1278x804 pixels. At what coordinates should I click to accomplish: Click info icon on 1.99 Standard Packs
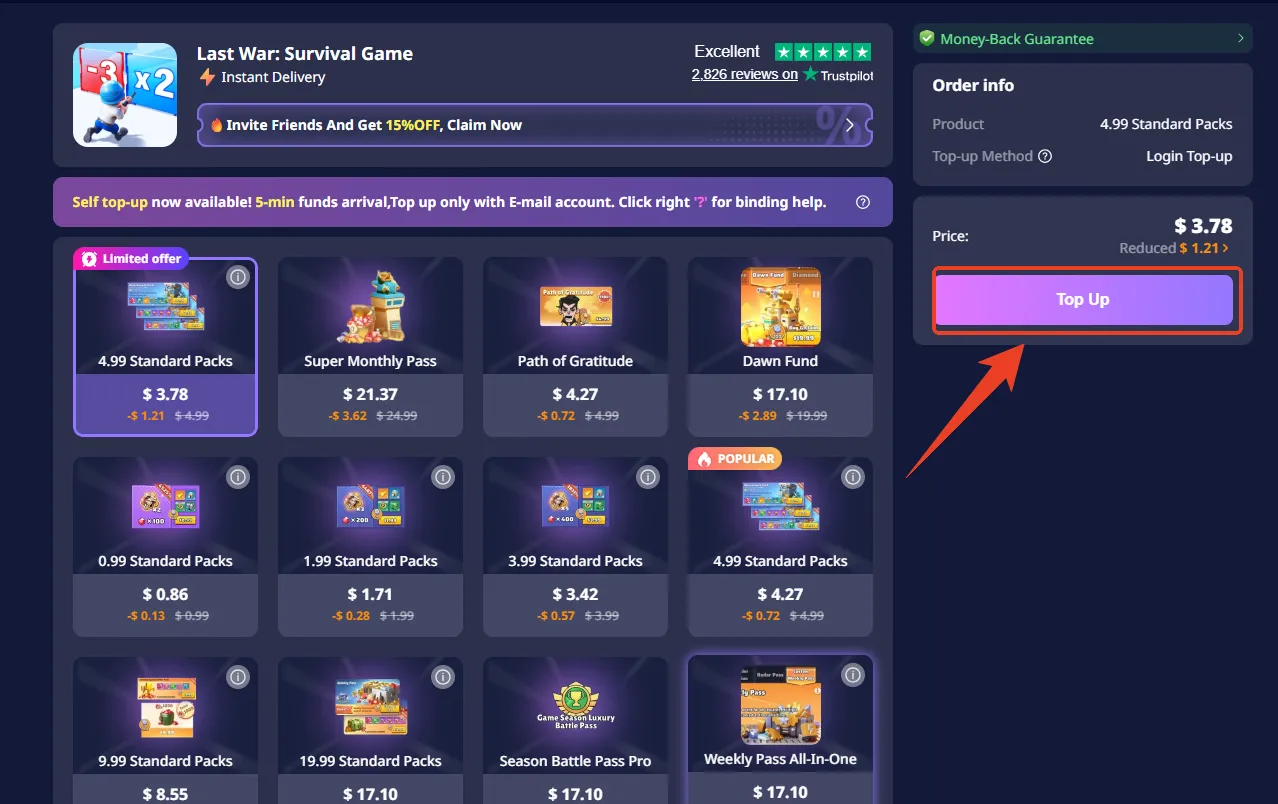[443, 477]
